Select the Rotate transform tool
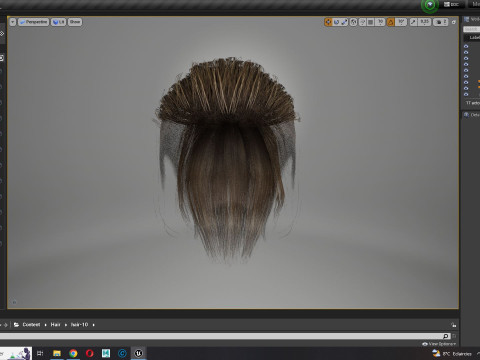The height and width of the screenshot is (360, 480). (x=336, y=22)
